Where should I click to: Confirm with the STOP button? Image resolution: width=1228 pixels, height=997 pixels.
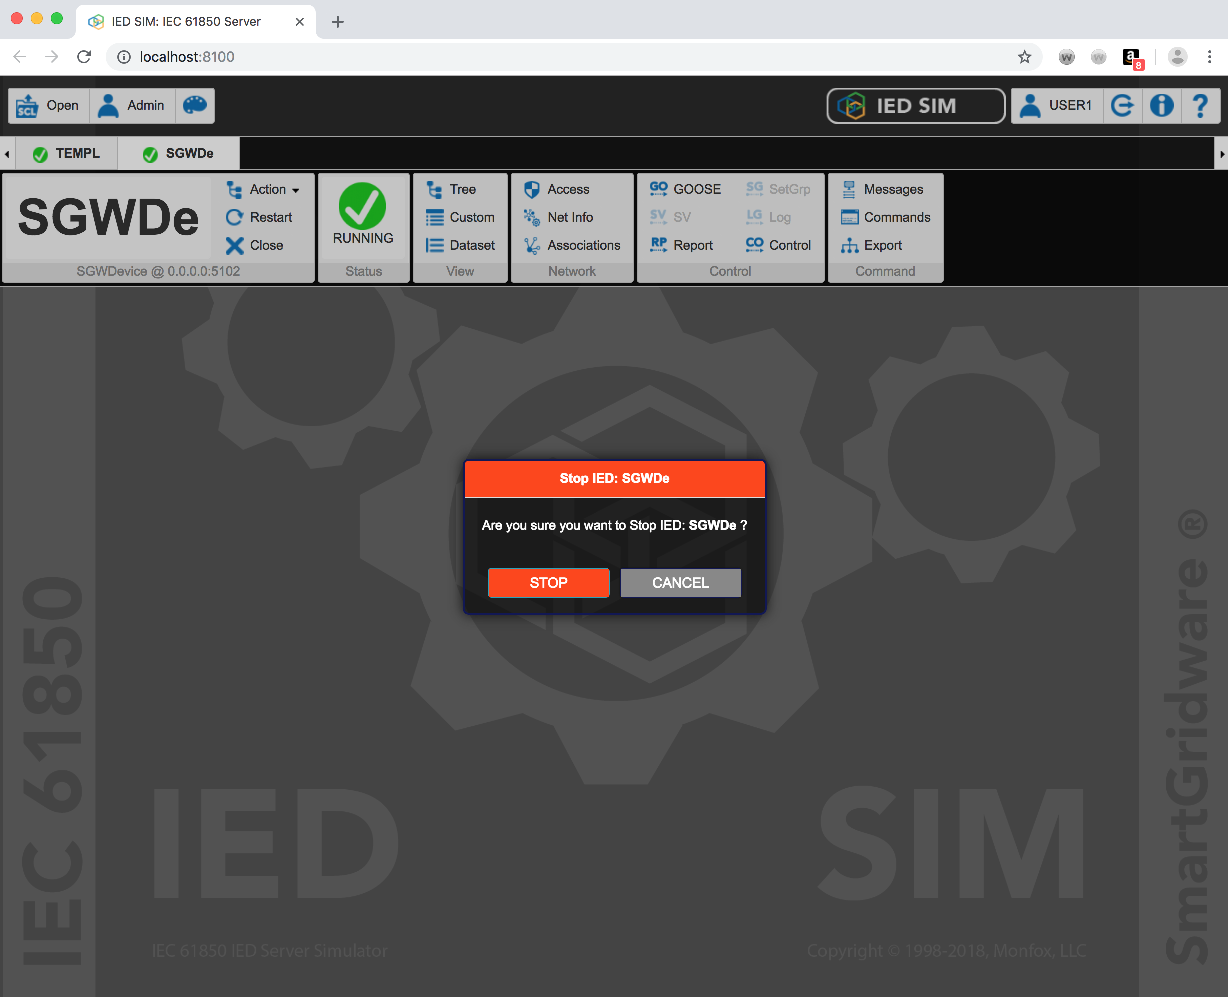click(x=549, y=583)
